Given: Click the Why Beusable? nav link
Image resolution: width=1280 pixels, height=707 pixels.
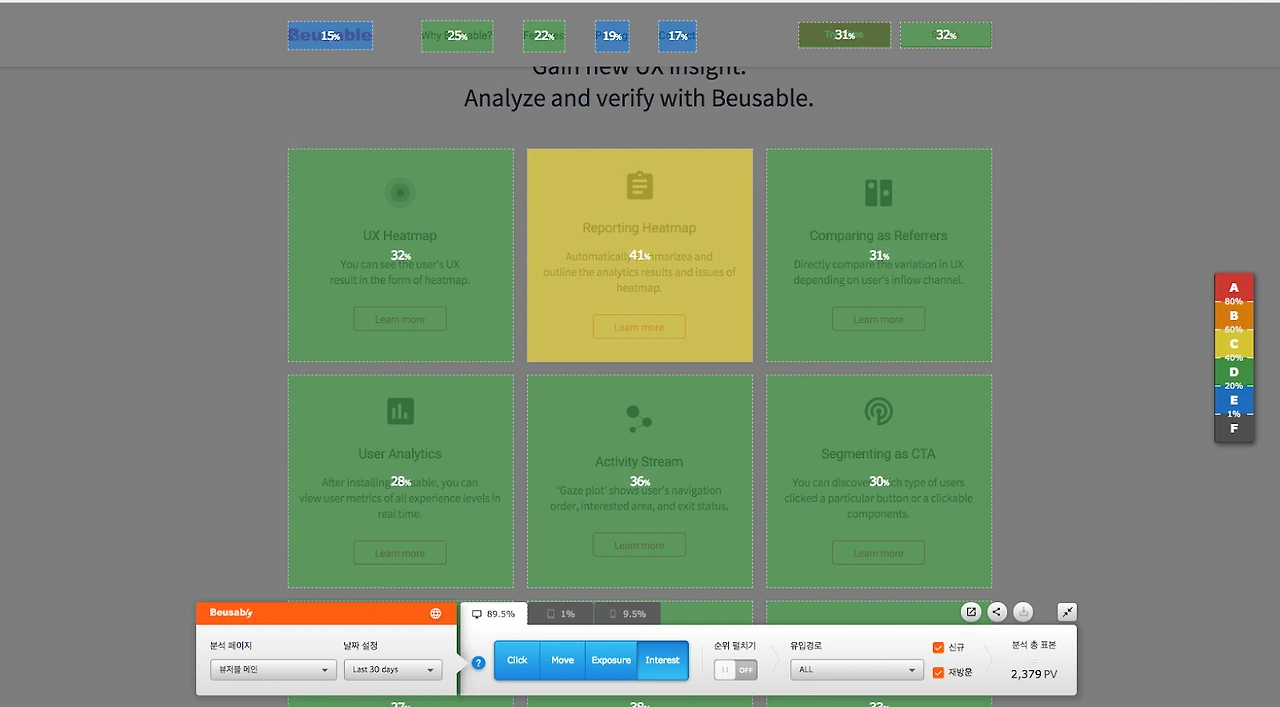Looking at the screenshot, I should click(x=457, y=36).
